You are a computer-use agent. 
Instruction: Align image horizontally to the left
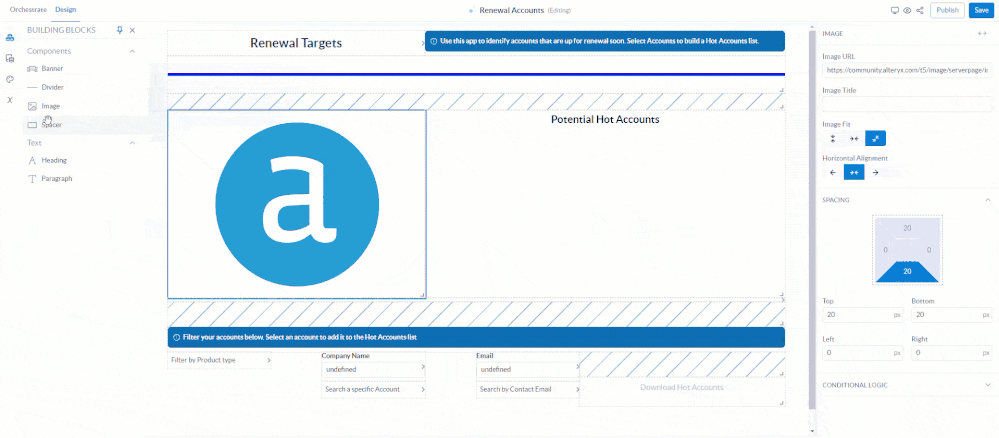tap(833, 172)
